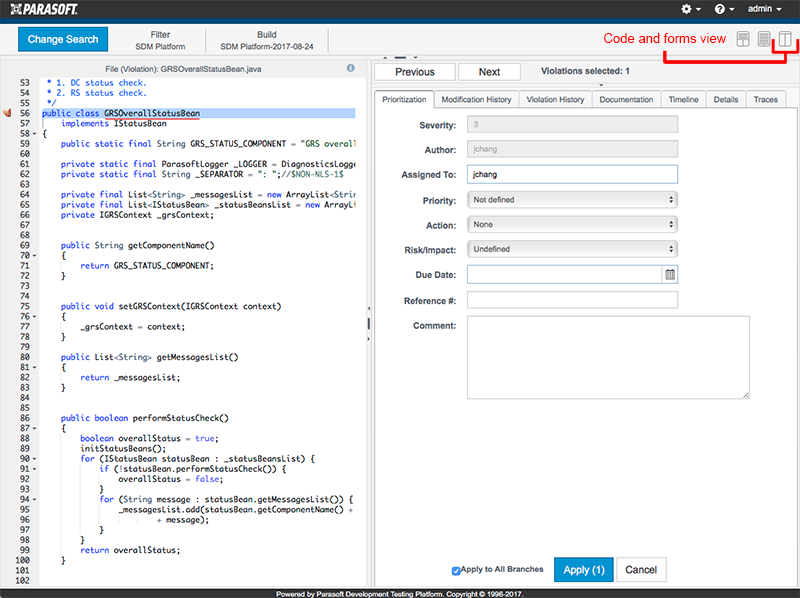Click the Filter SDM Platform selector
This screenshot has height=598, width=800.
coord(160,40)
